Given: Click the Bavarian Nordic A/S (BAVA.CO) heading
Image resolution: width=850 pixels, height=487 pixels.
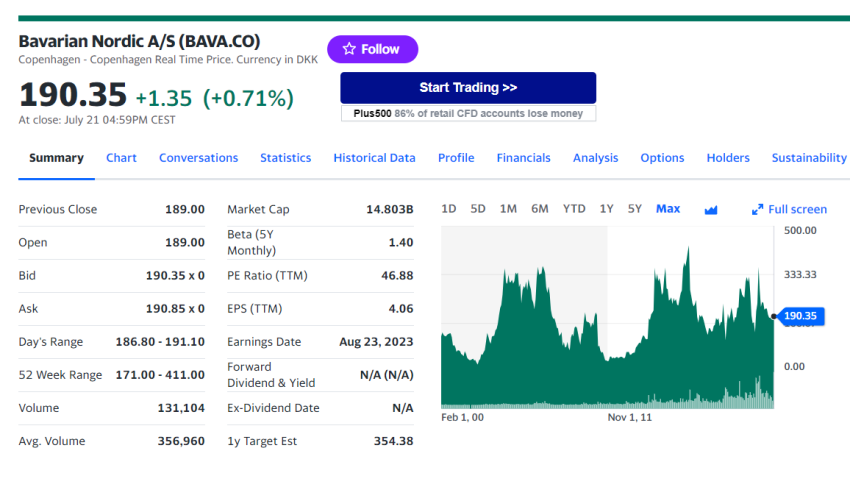Looking at the screenshot, I should [139, 41].
